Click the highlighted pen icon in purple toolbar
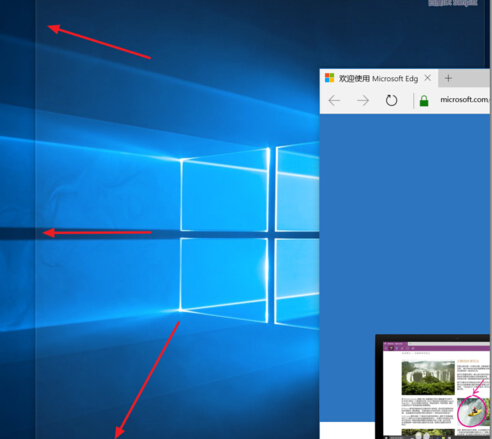 [391, 348]
